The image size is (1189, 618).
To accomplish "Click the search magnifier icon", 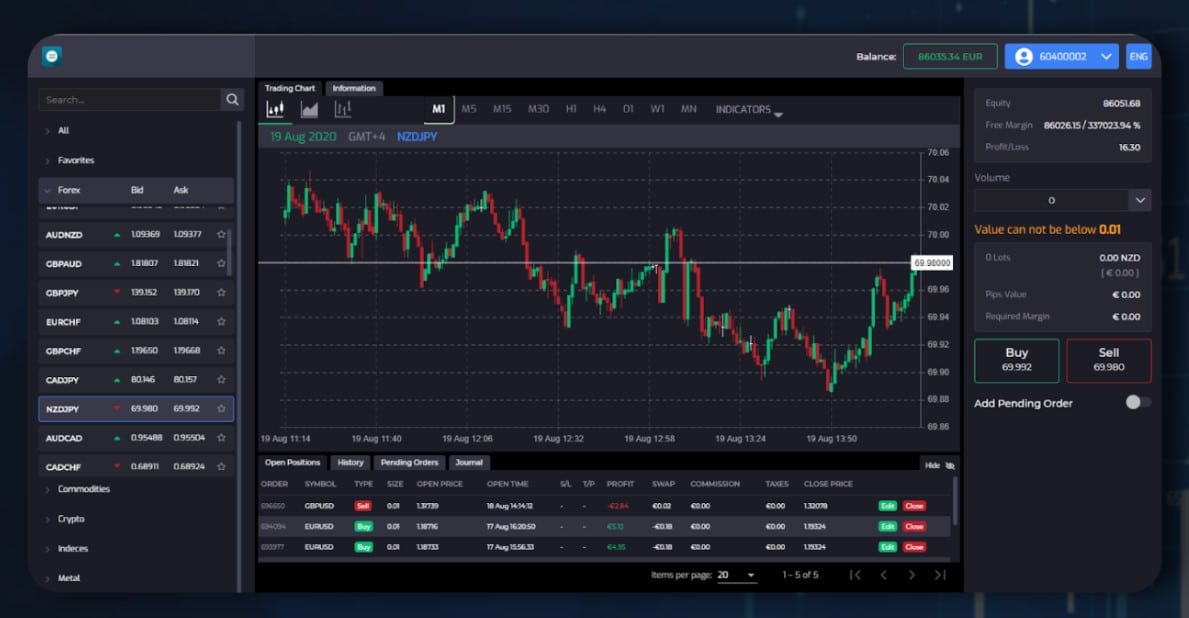I will [x=231, y=100].
